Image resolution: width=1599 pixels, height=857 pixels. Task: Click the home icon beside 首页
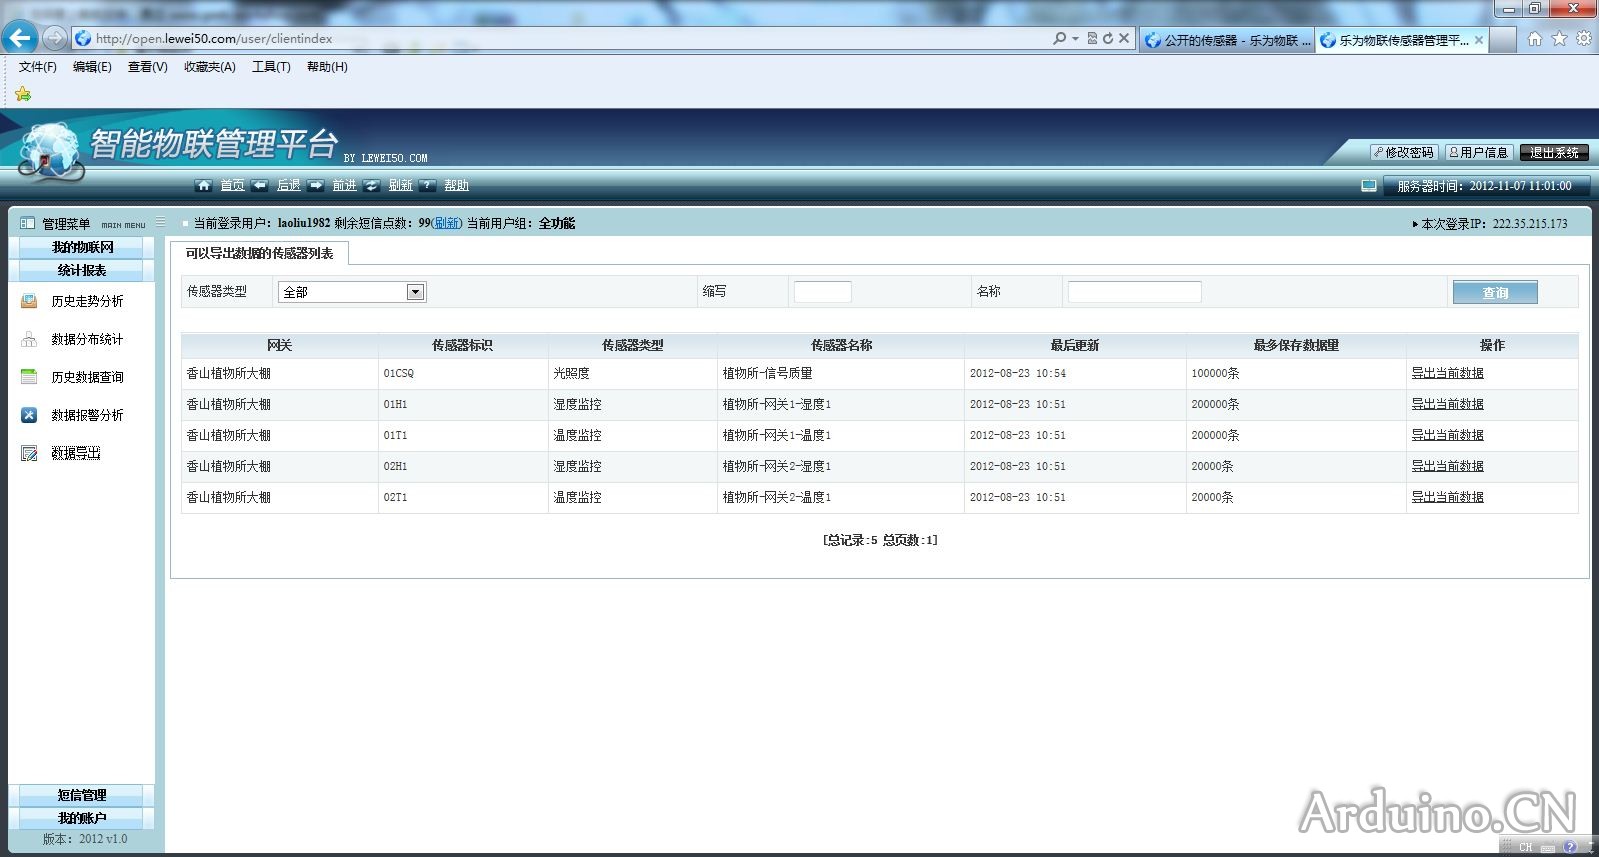coord(204,185)
